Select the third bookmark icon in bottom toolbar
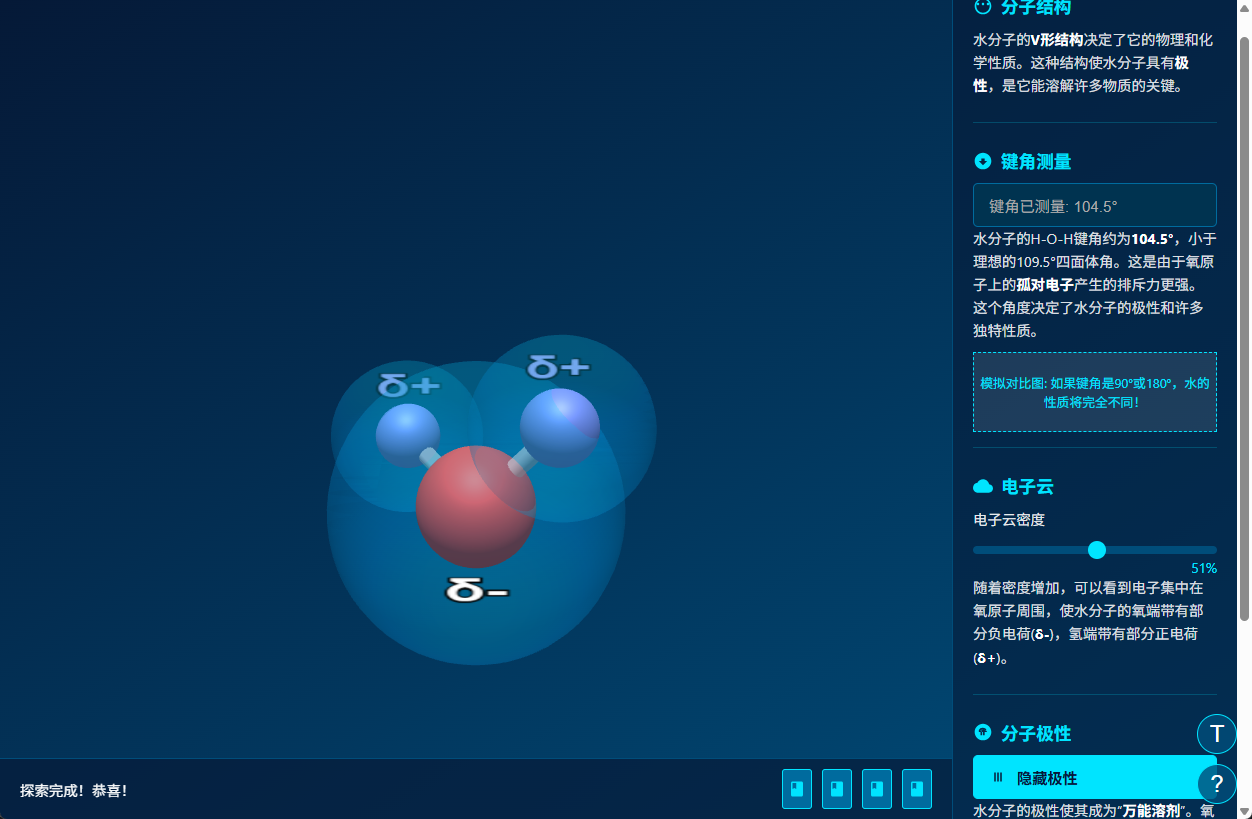This screenshot has width=1252, height=819. [876, 789]
